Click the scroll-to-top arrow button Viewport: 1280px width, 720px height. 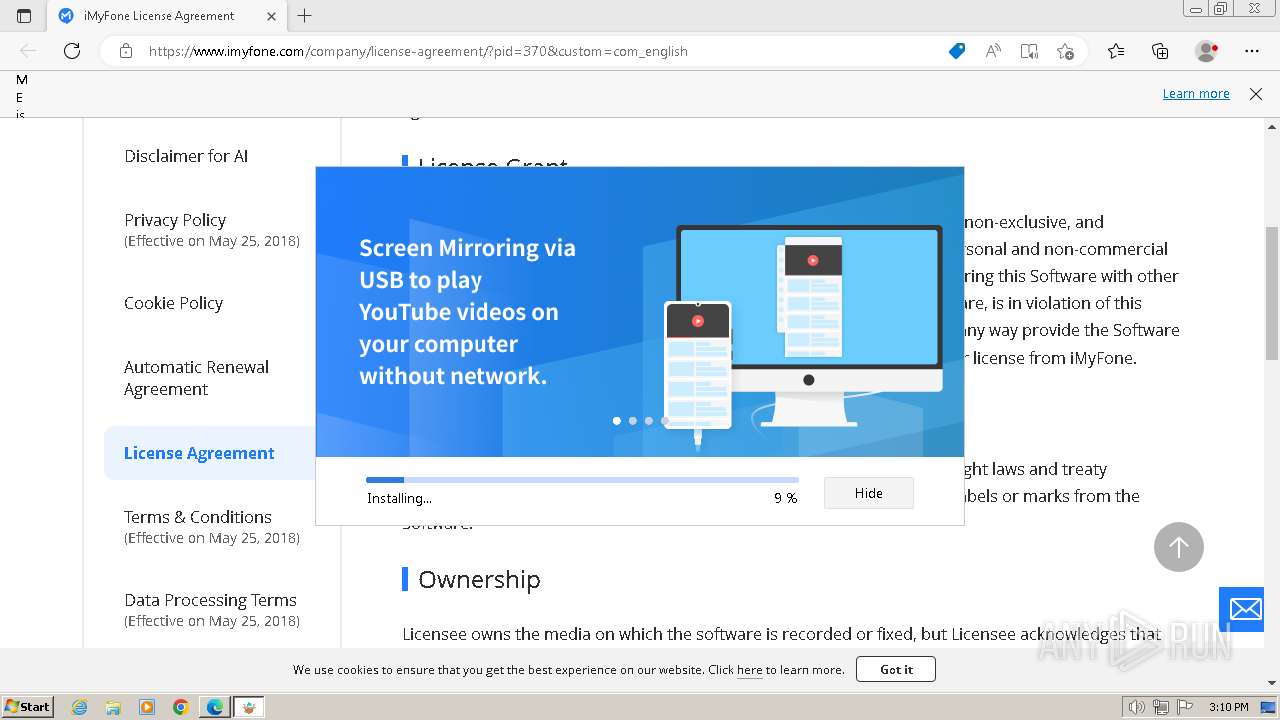point(1179,547)
